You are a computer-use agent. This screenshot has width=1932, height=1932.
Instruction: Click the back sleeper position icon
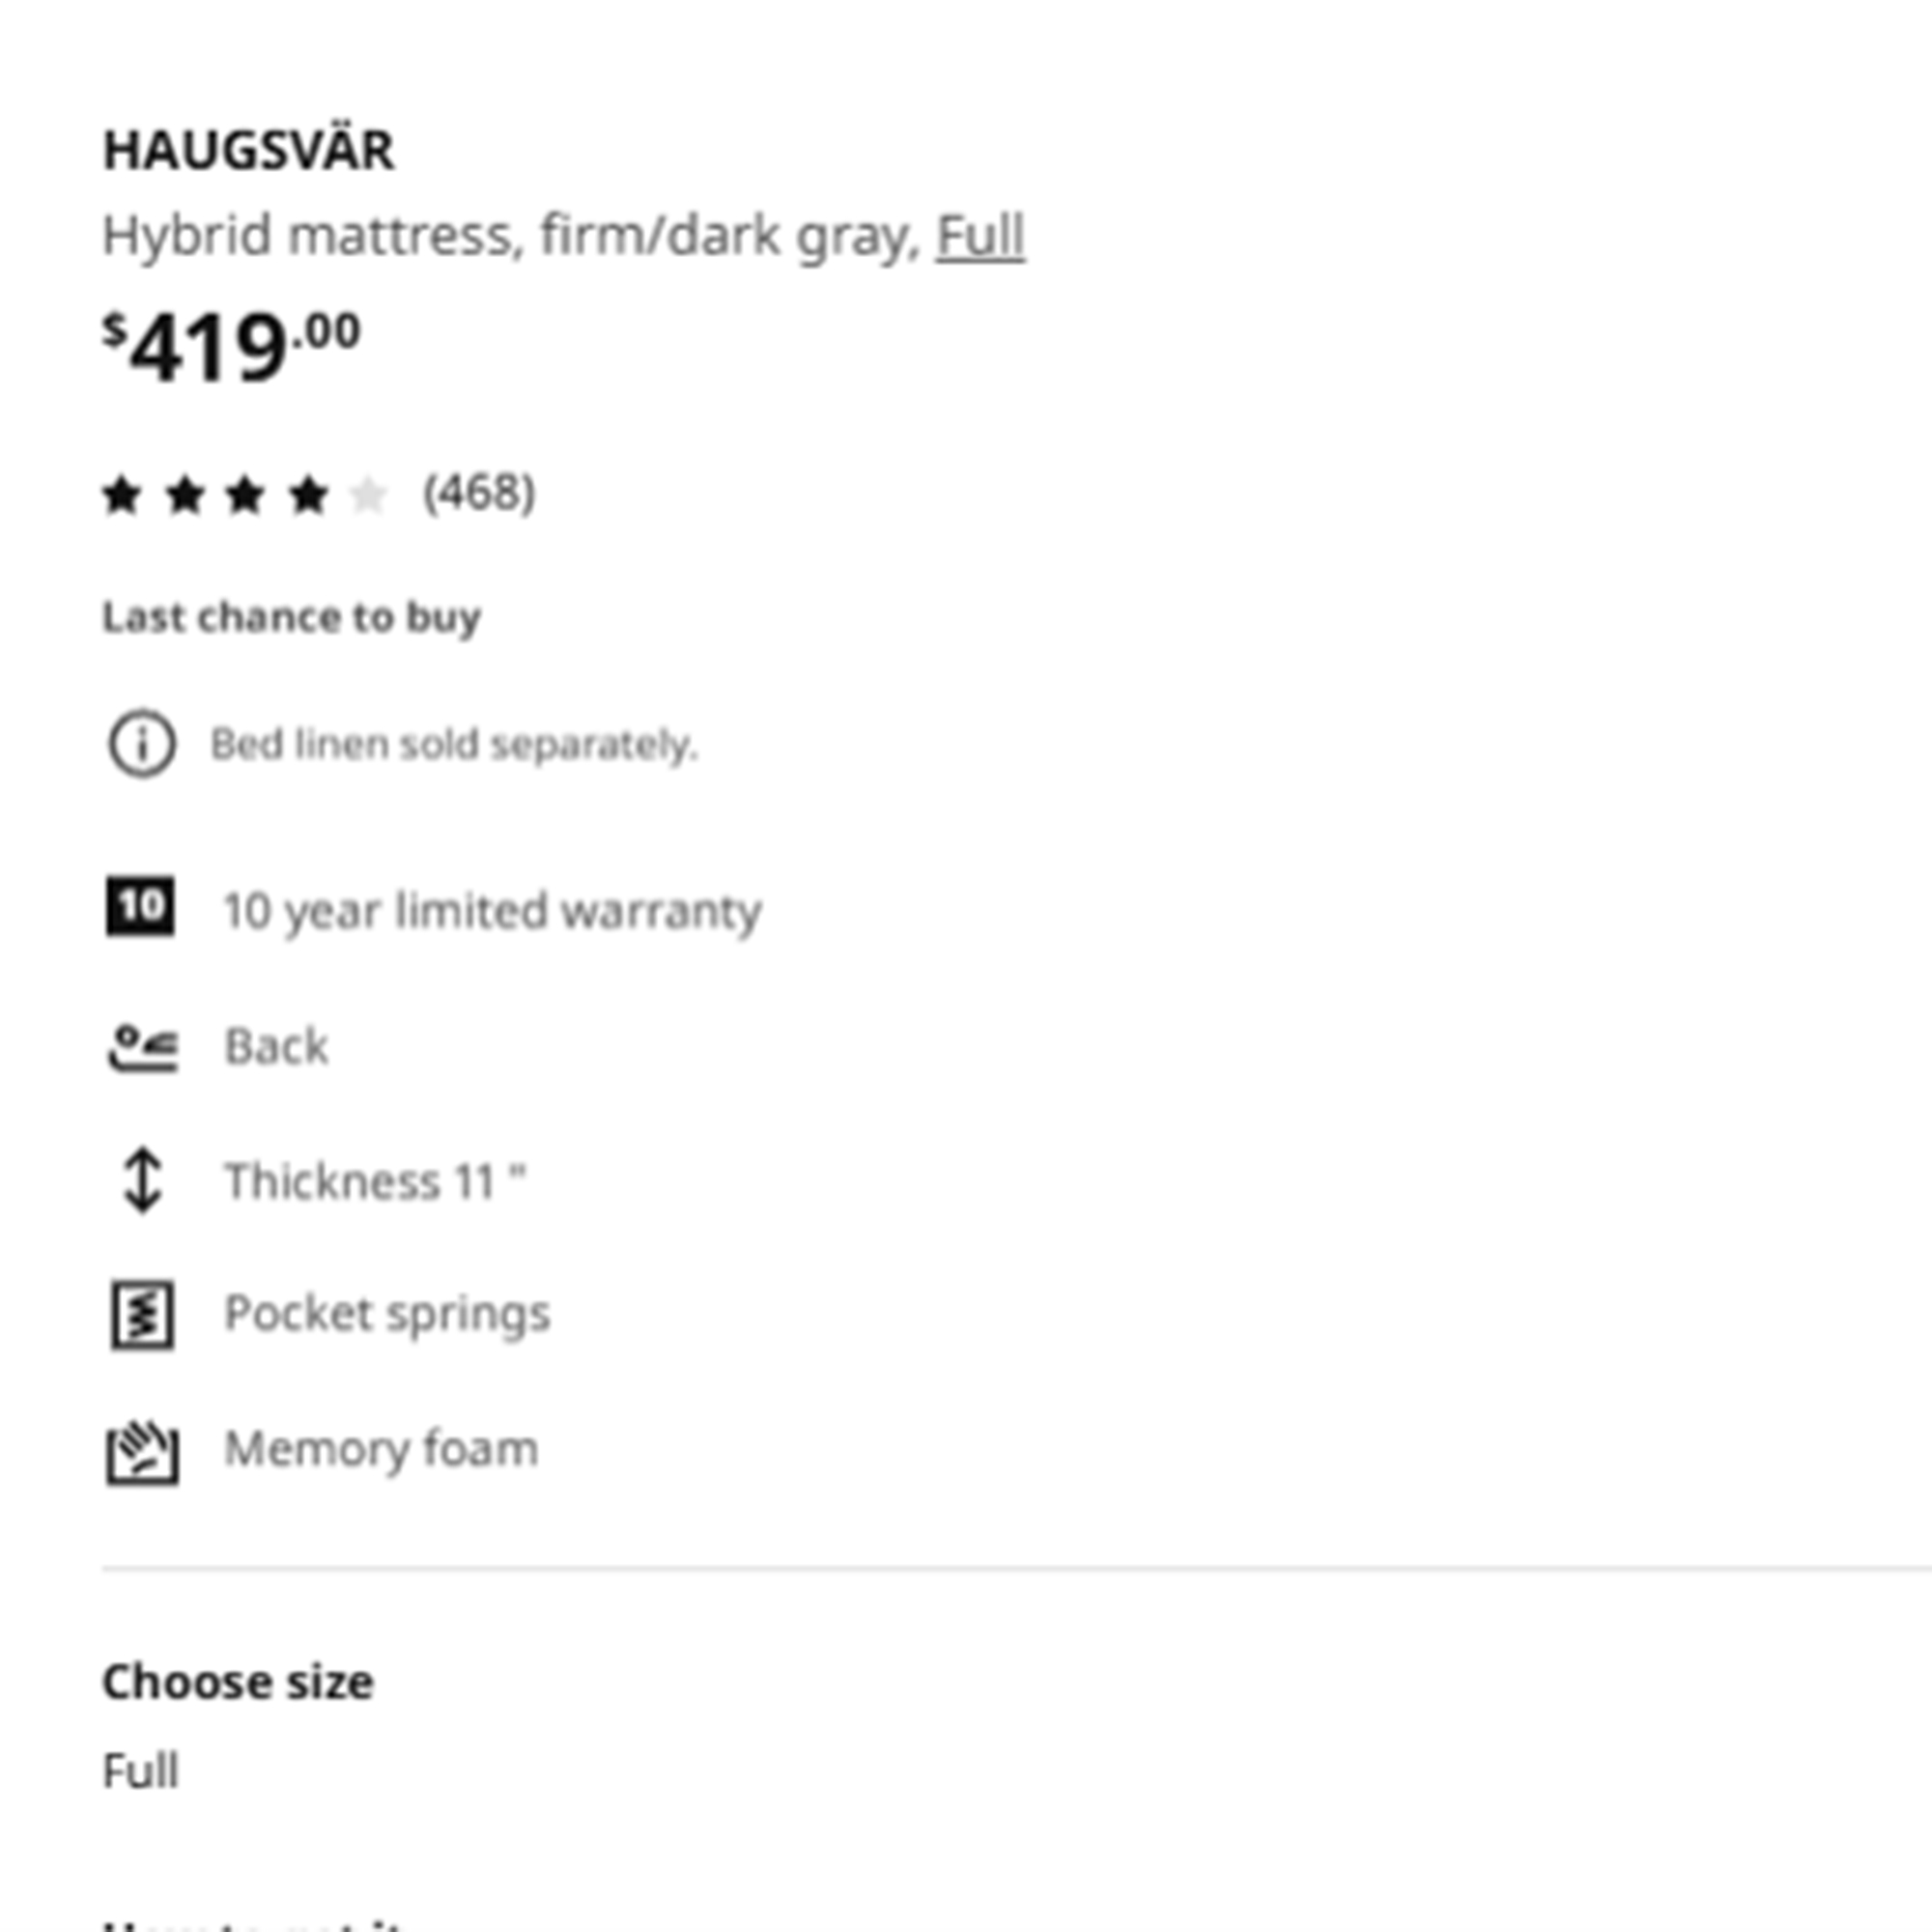[x=142, y=1048]
